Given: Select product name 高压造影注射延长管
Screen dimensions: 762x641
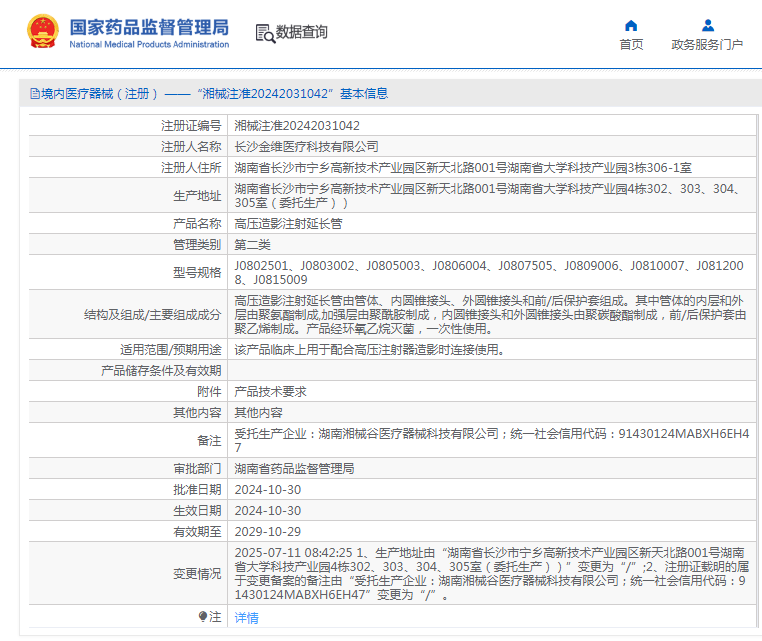Looking at the screenshot, I should [x=288, y=224].
